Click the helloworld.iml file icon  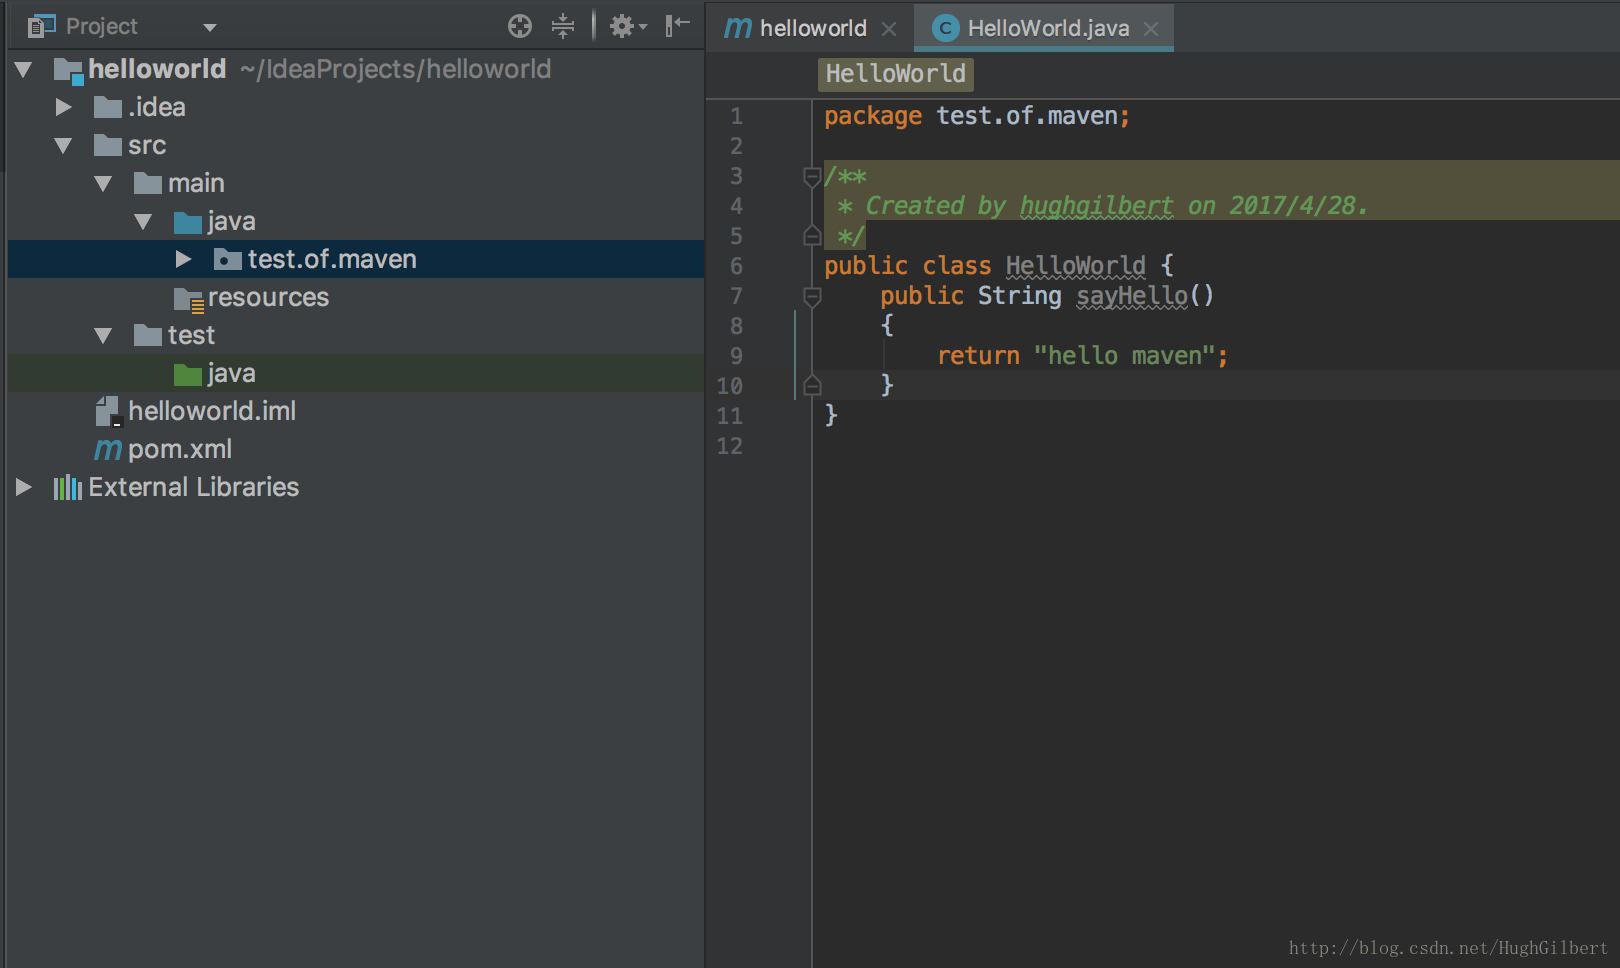[x=108, y=411]
